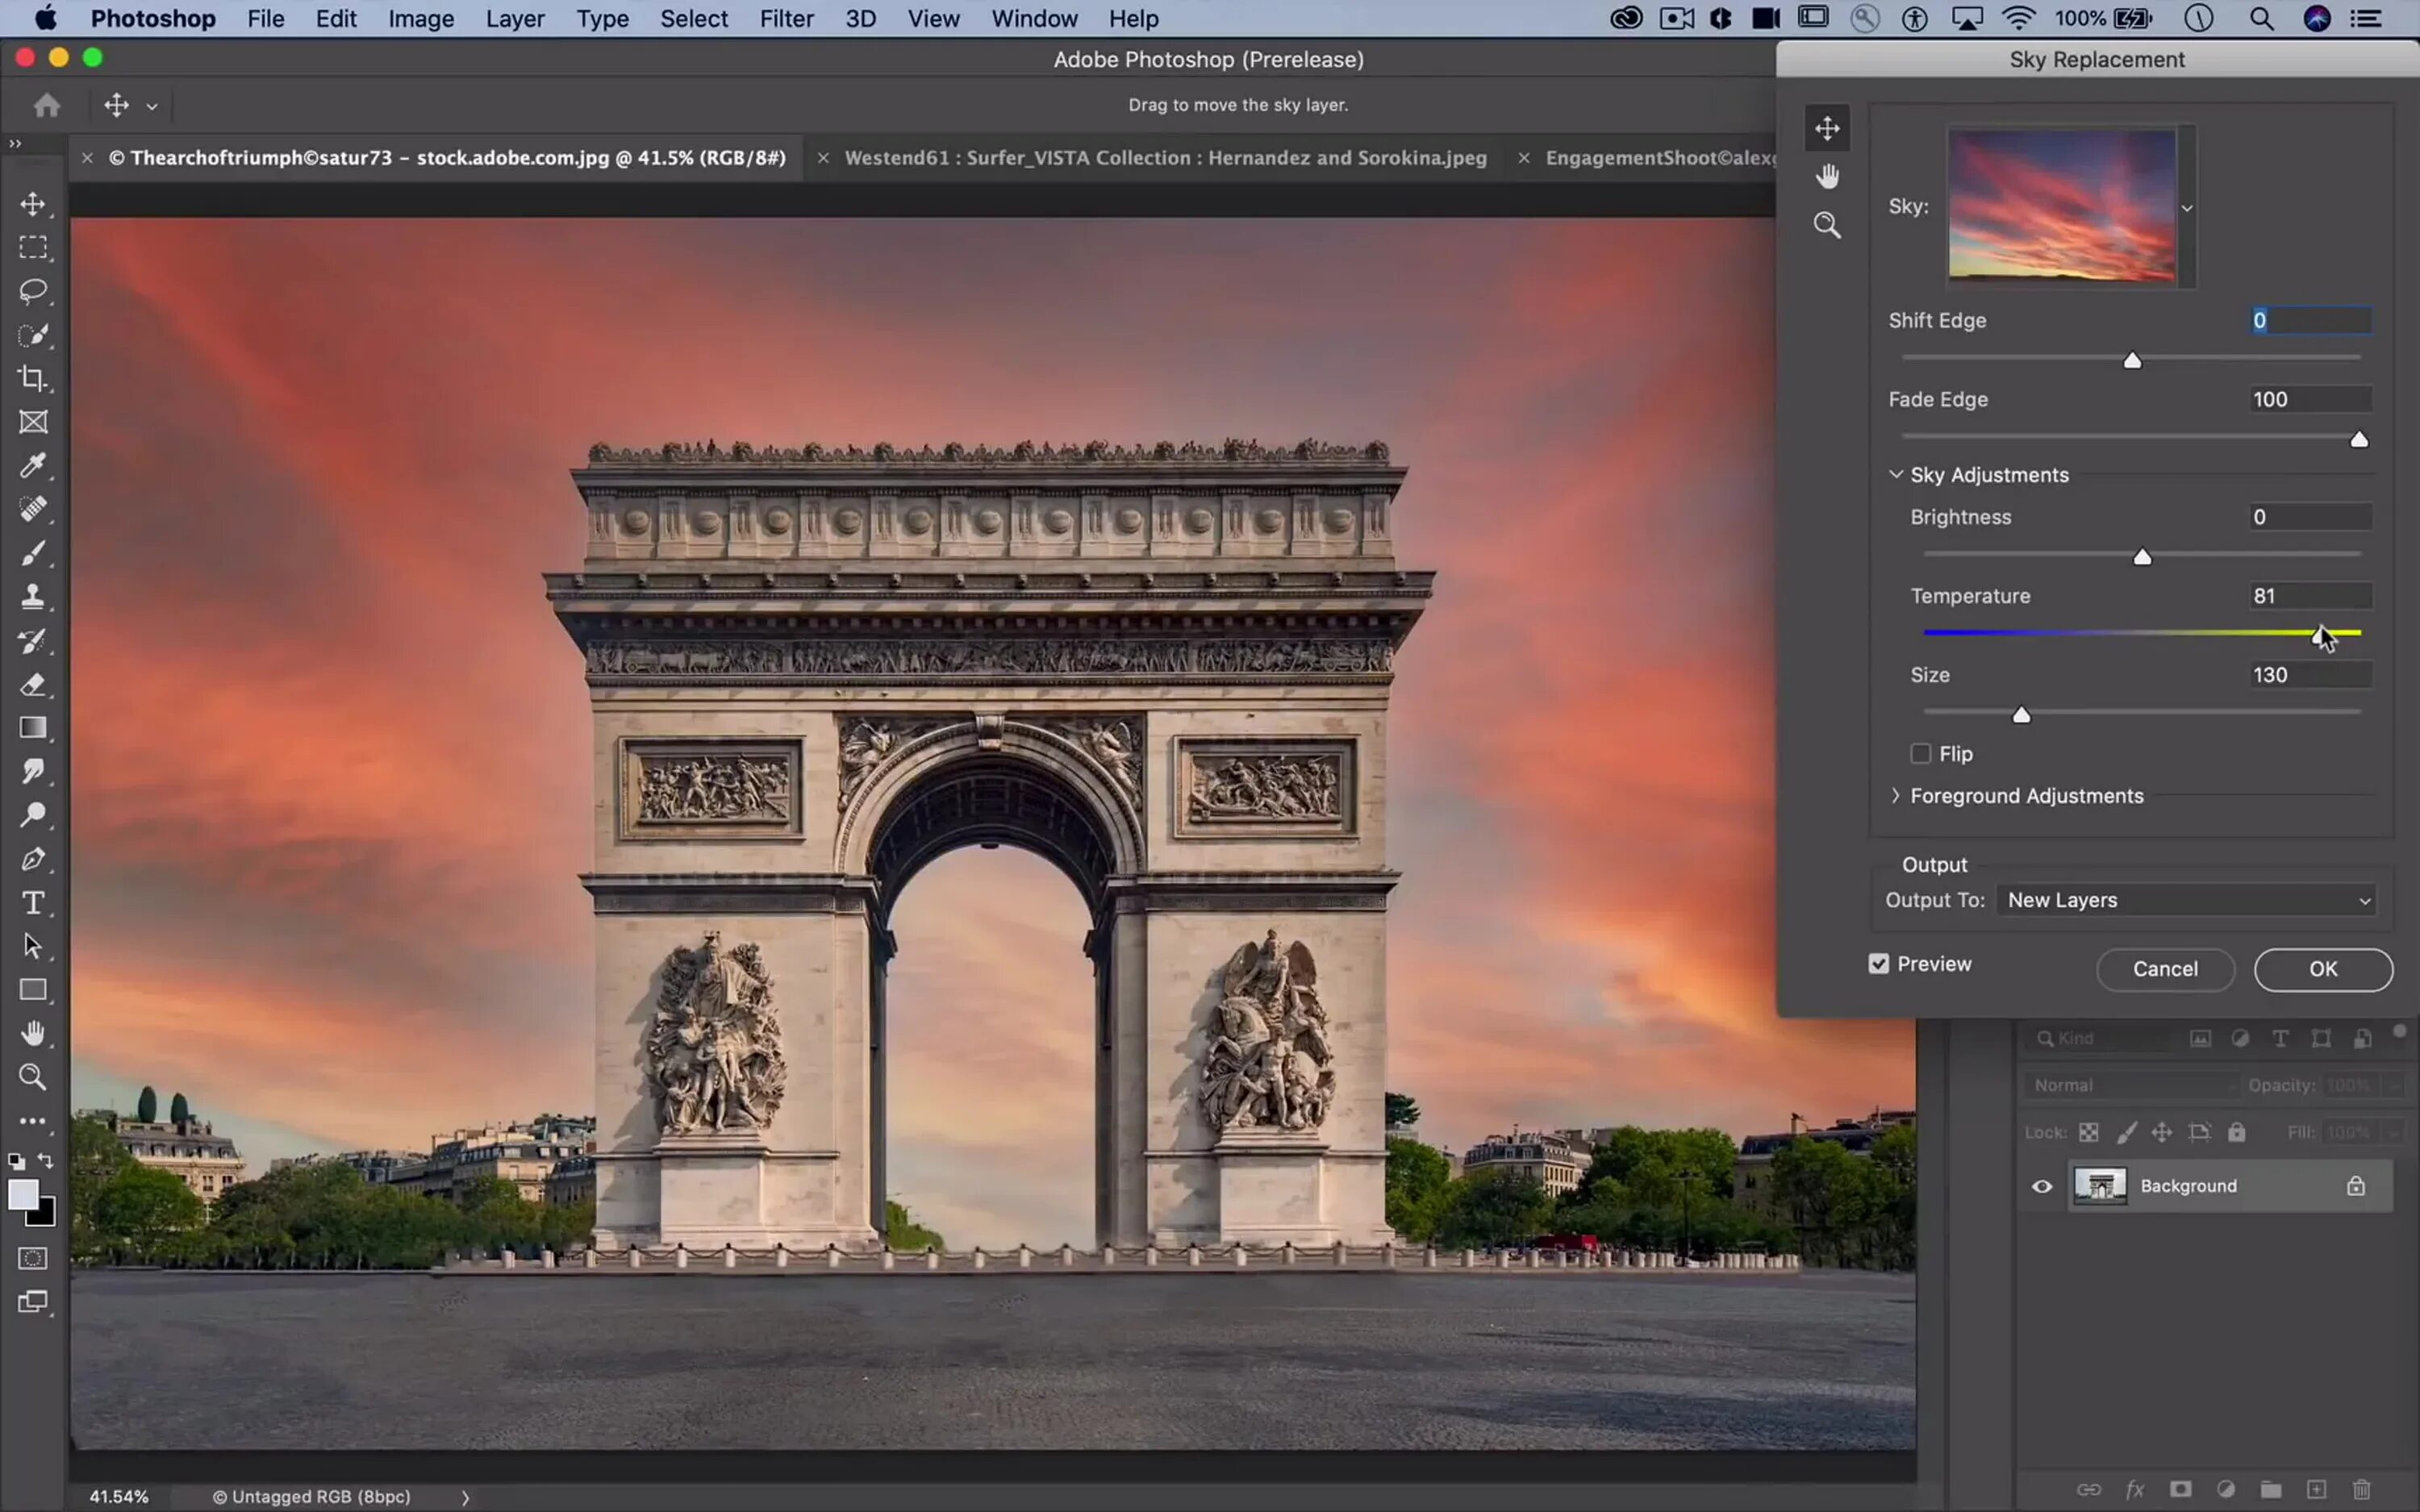This screenshot has width=2420, height=1512.
Task: Select the Clone Stamp tool
Action: click(33, 597)
